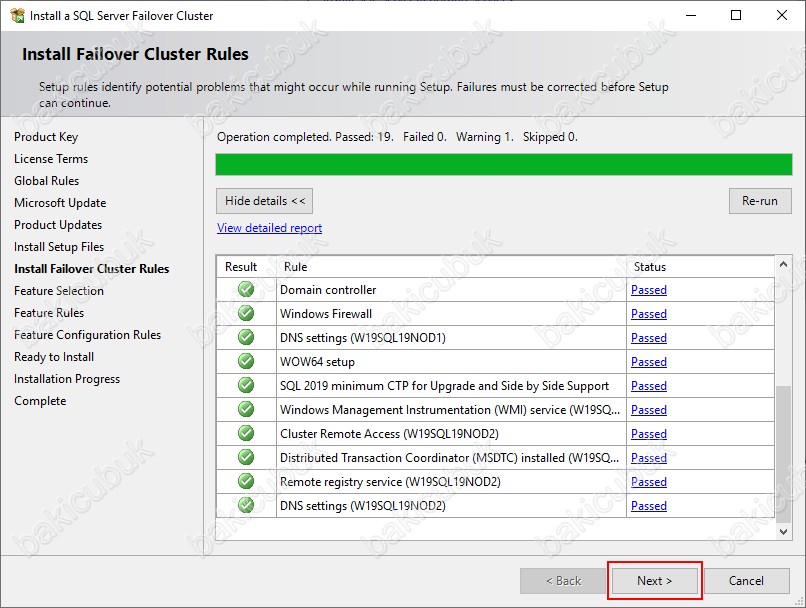Open the View detailed report link
Screen dimensions: 806x608
click(x=269, y=228)
